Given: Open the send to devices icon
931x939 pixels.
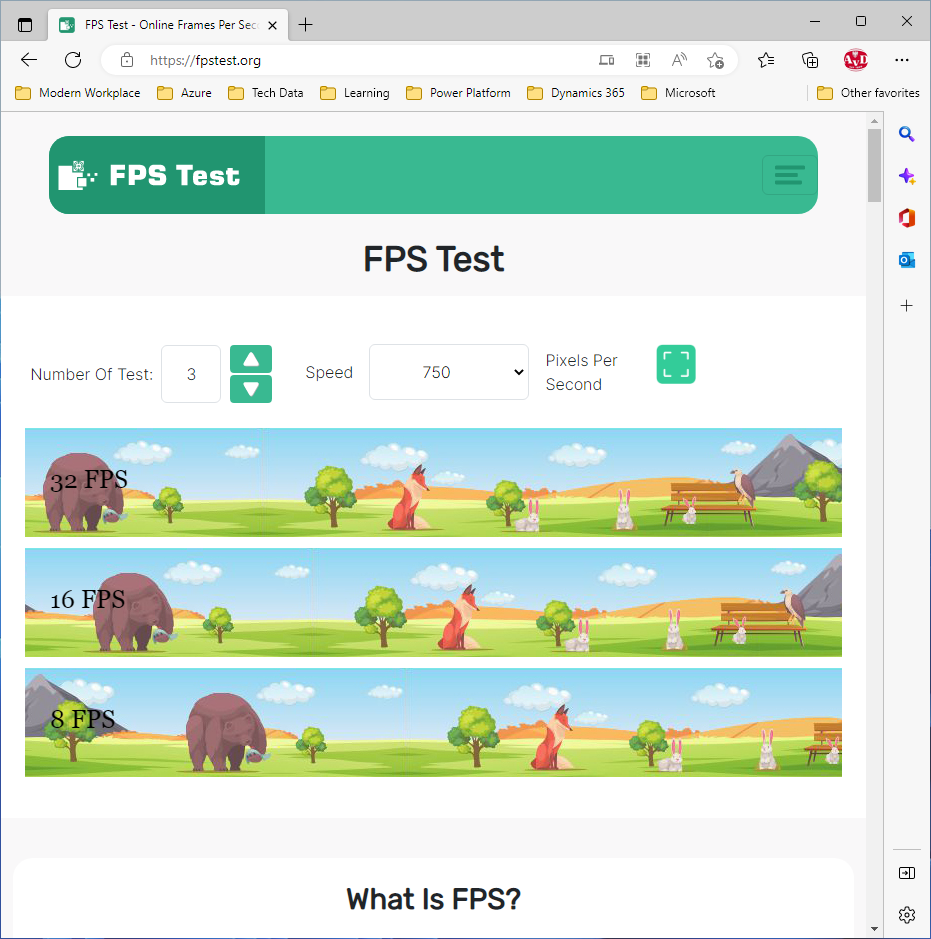Looking at the screenshot, I should [606, 60].
